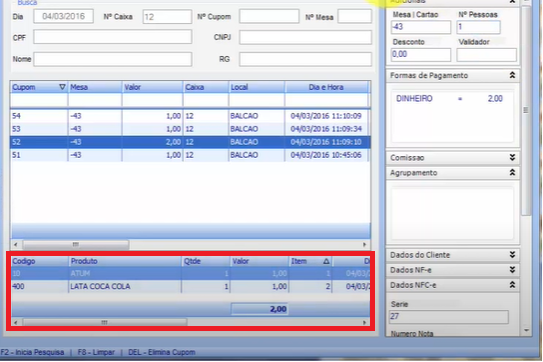This screenshot has height=362, width=543.
Task: Click the coupon grid horizontal scrollbar thumb
Action: tap(76, 245)
